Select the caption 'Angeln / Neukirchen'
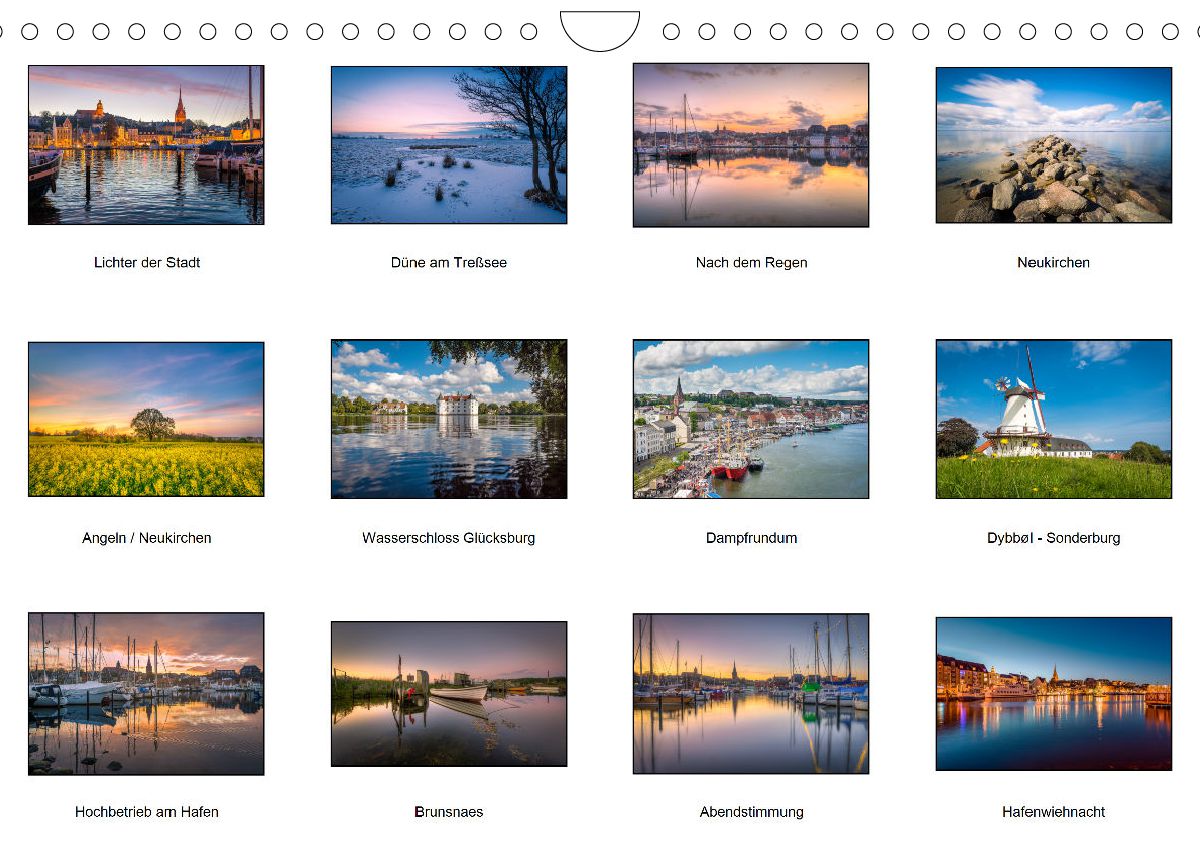 point(147,538)
